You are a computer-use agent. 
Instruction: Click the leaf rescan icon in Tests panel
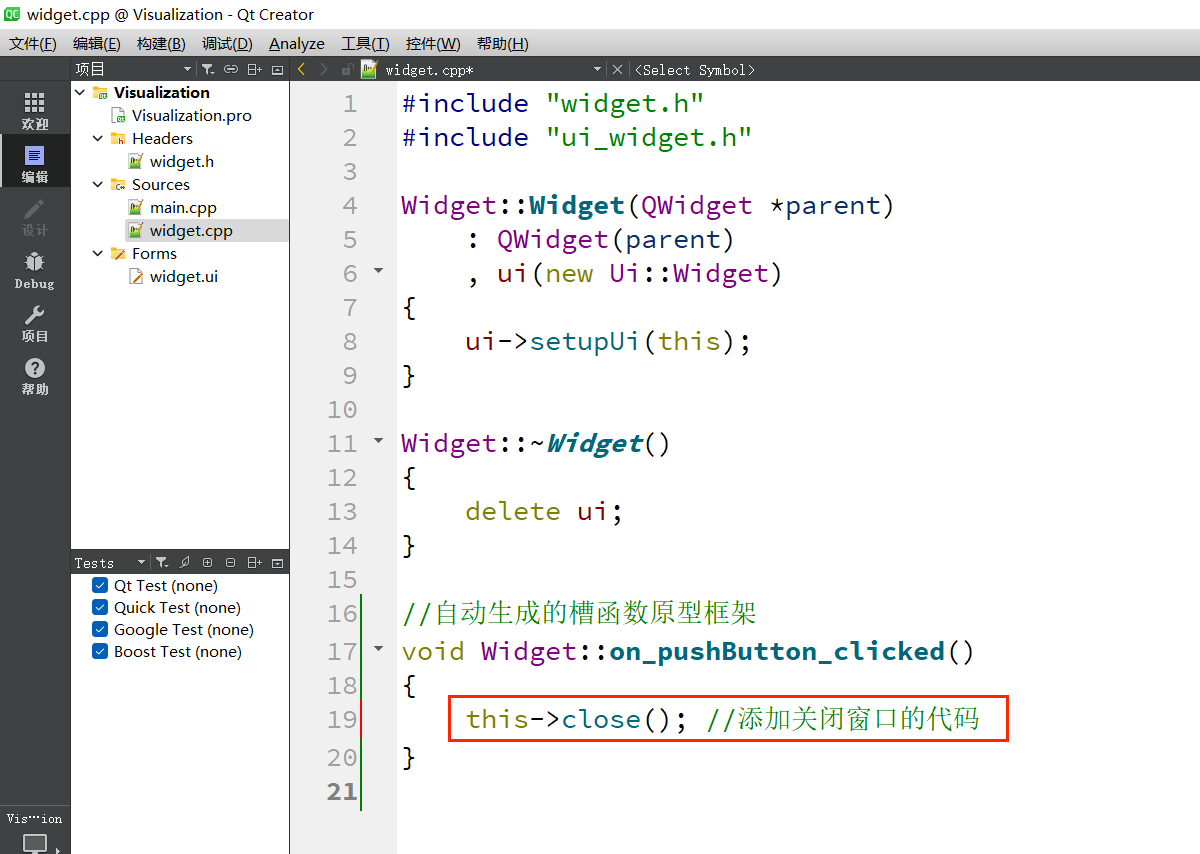coord(185,563)
